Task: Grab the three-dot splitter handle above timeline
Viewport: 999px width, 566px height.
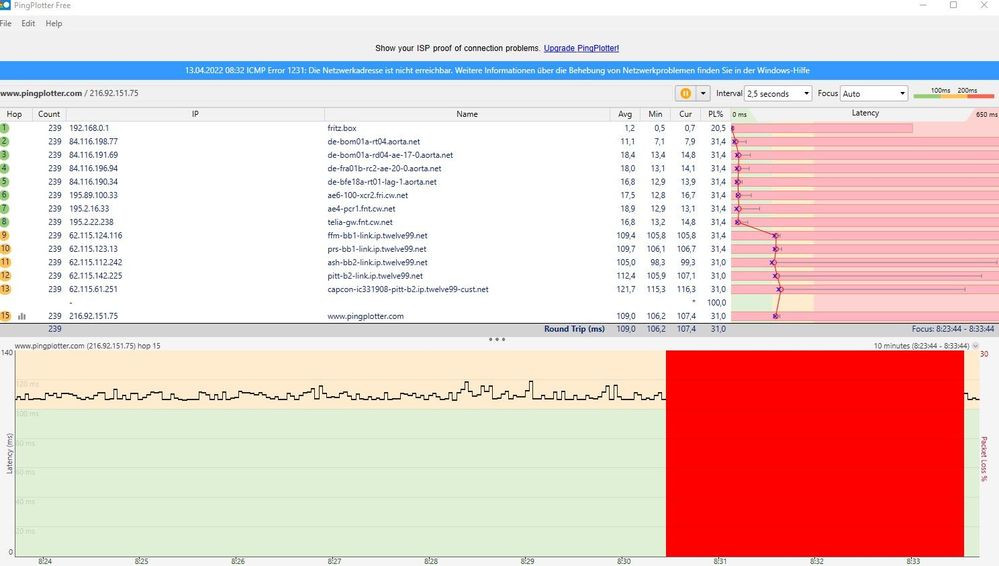Action: point(497,339)
